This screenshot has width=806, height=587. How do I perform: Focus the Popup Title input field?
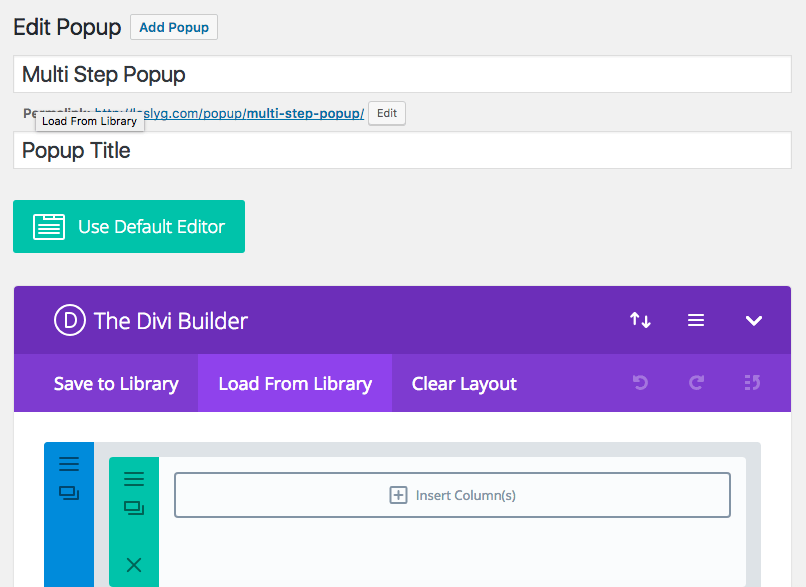click(402, 150)
